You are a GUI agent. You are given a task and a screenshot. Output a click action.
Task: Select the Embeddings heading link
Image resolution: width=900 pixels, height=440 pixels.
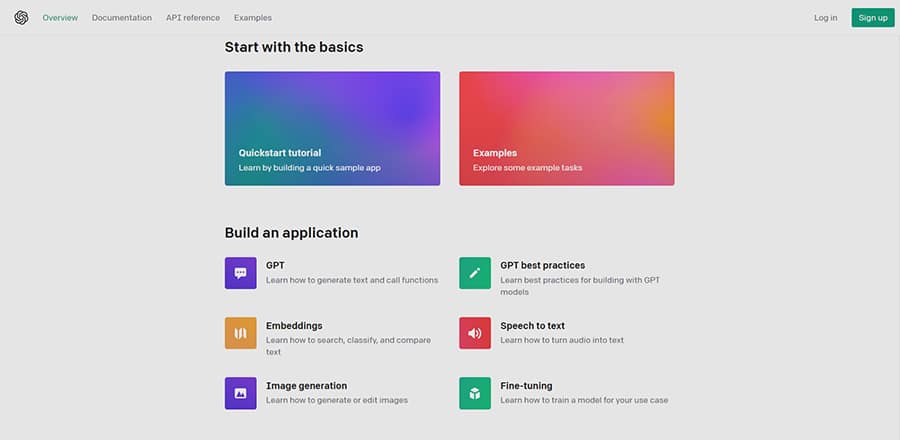[x=294, y=325]
